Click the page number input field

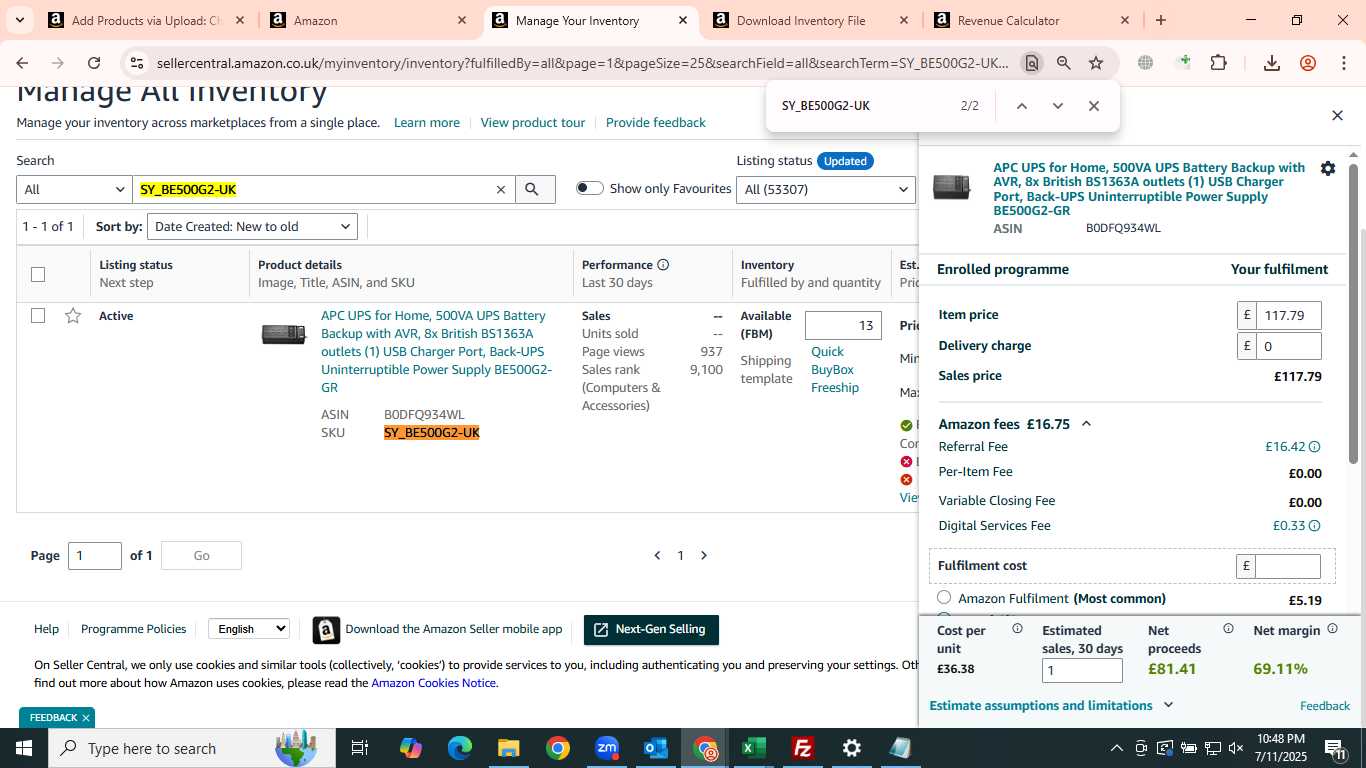(x=95, y=556)
